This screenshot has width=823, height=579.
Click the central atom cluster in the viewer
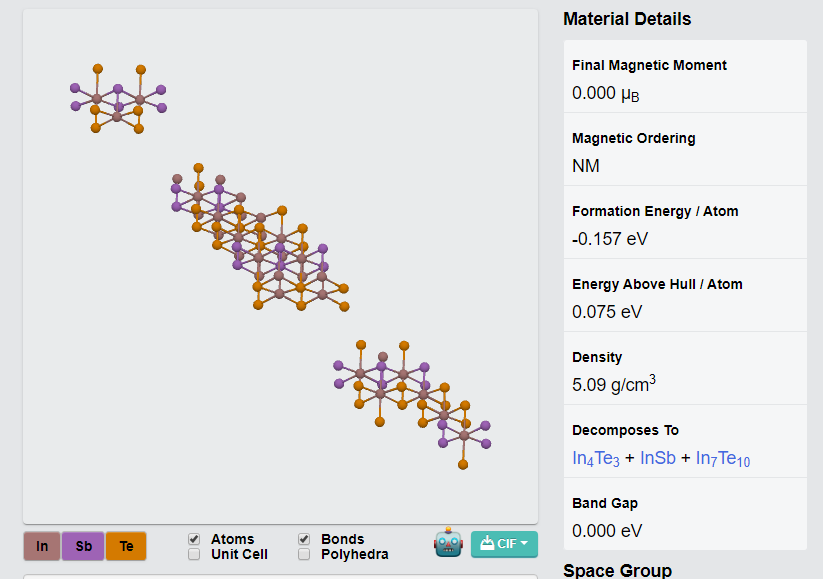260,240
